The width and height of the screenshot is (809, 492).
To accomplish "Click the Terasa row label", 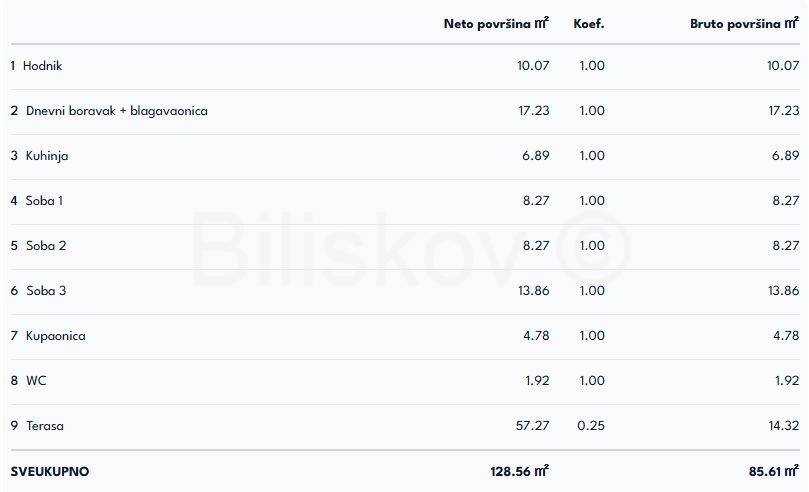I will pos(44,426).
